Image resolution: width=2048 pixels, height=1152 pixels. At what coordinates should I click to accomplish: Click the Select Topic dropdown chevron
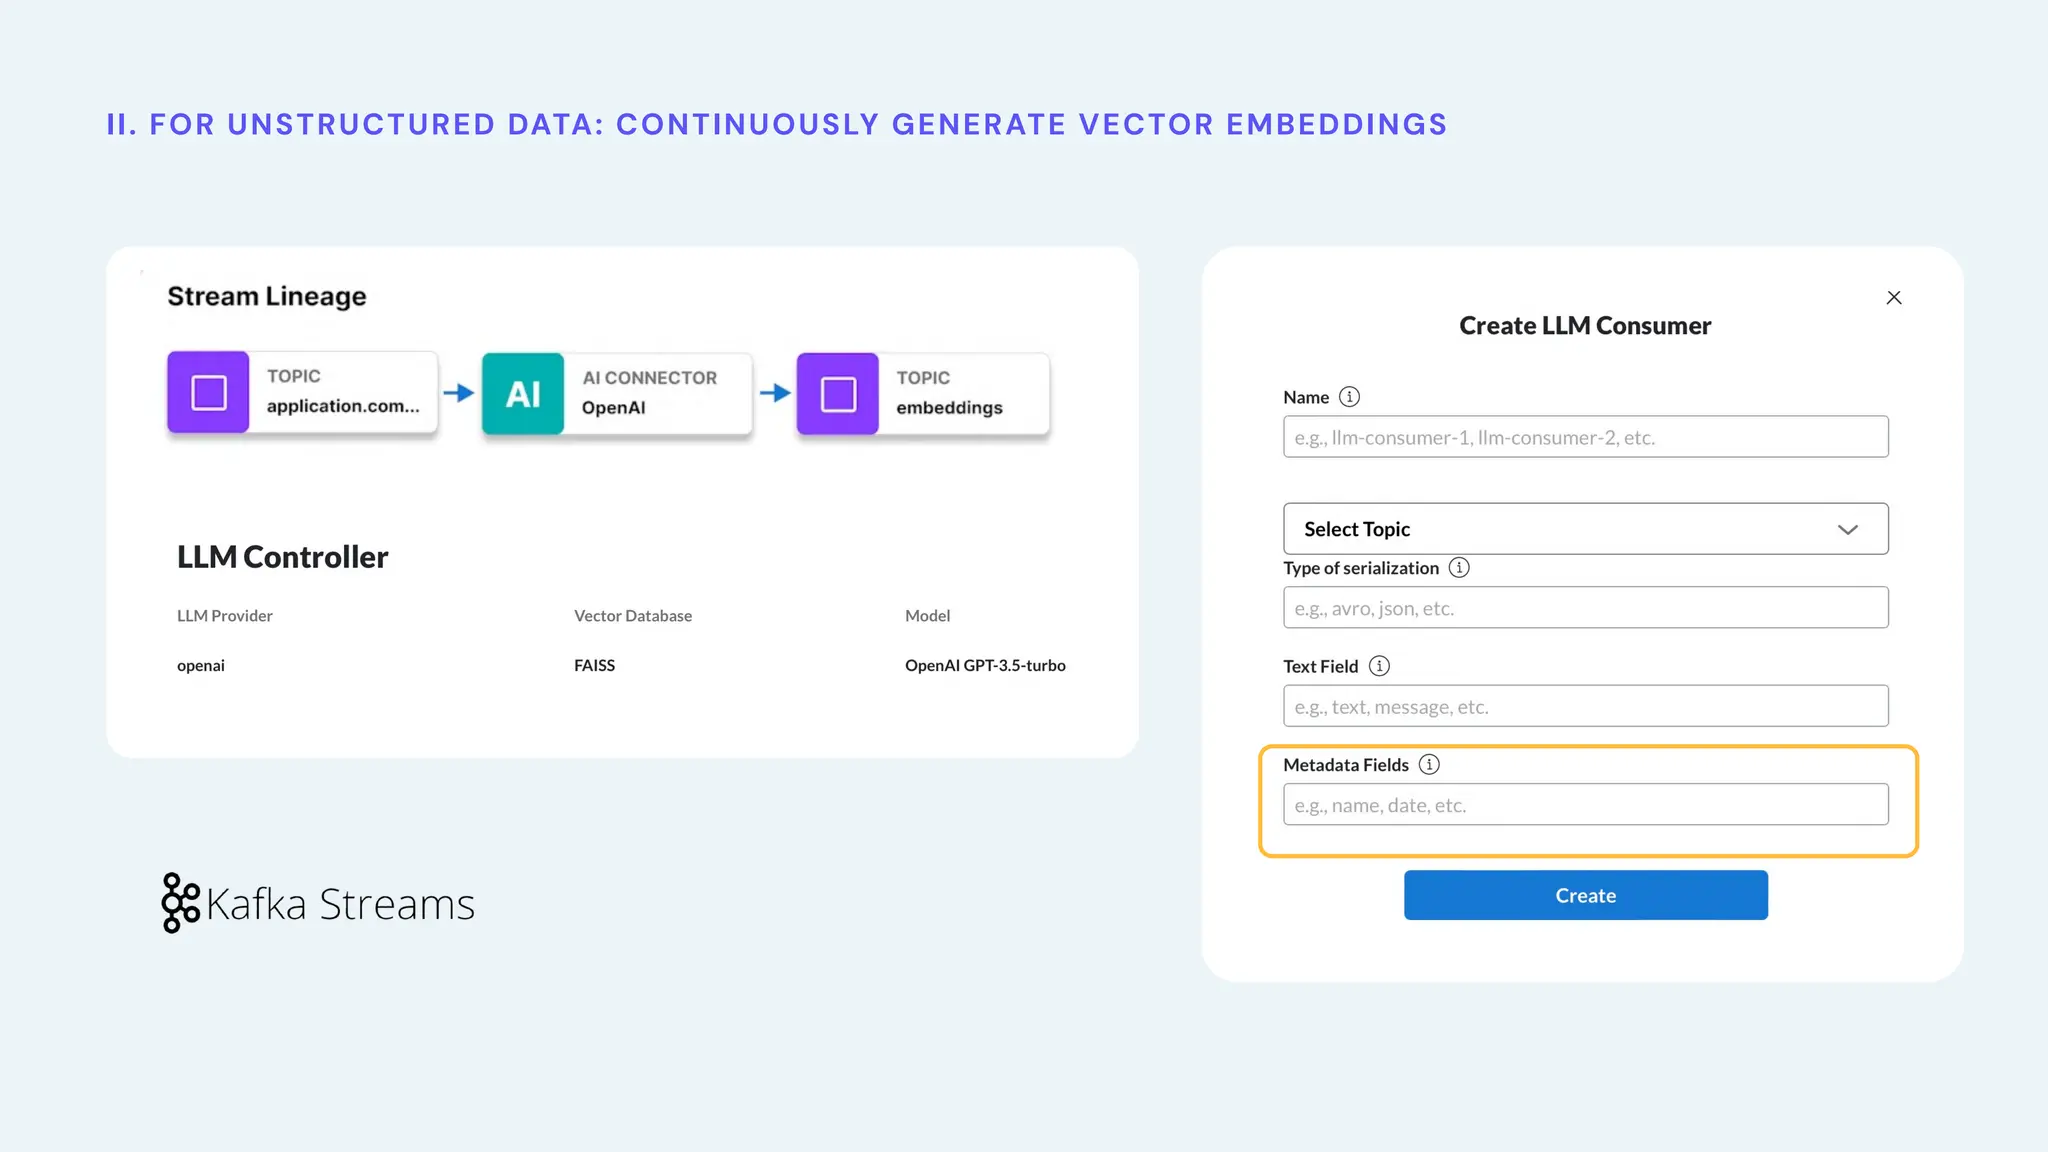coord(1848,530)
